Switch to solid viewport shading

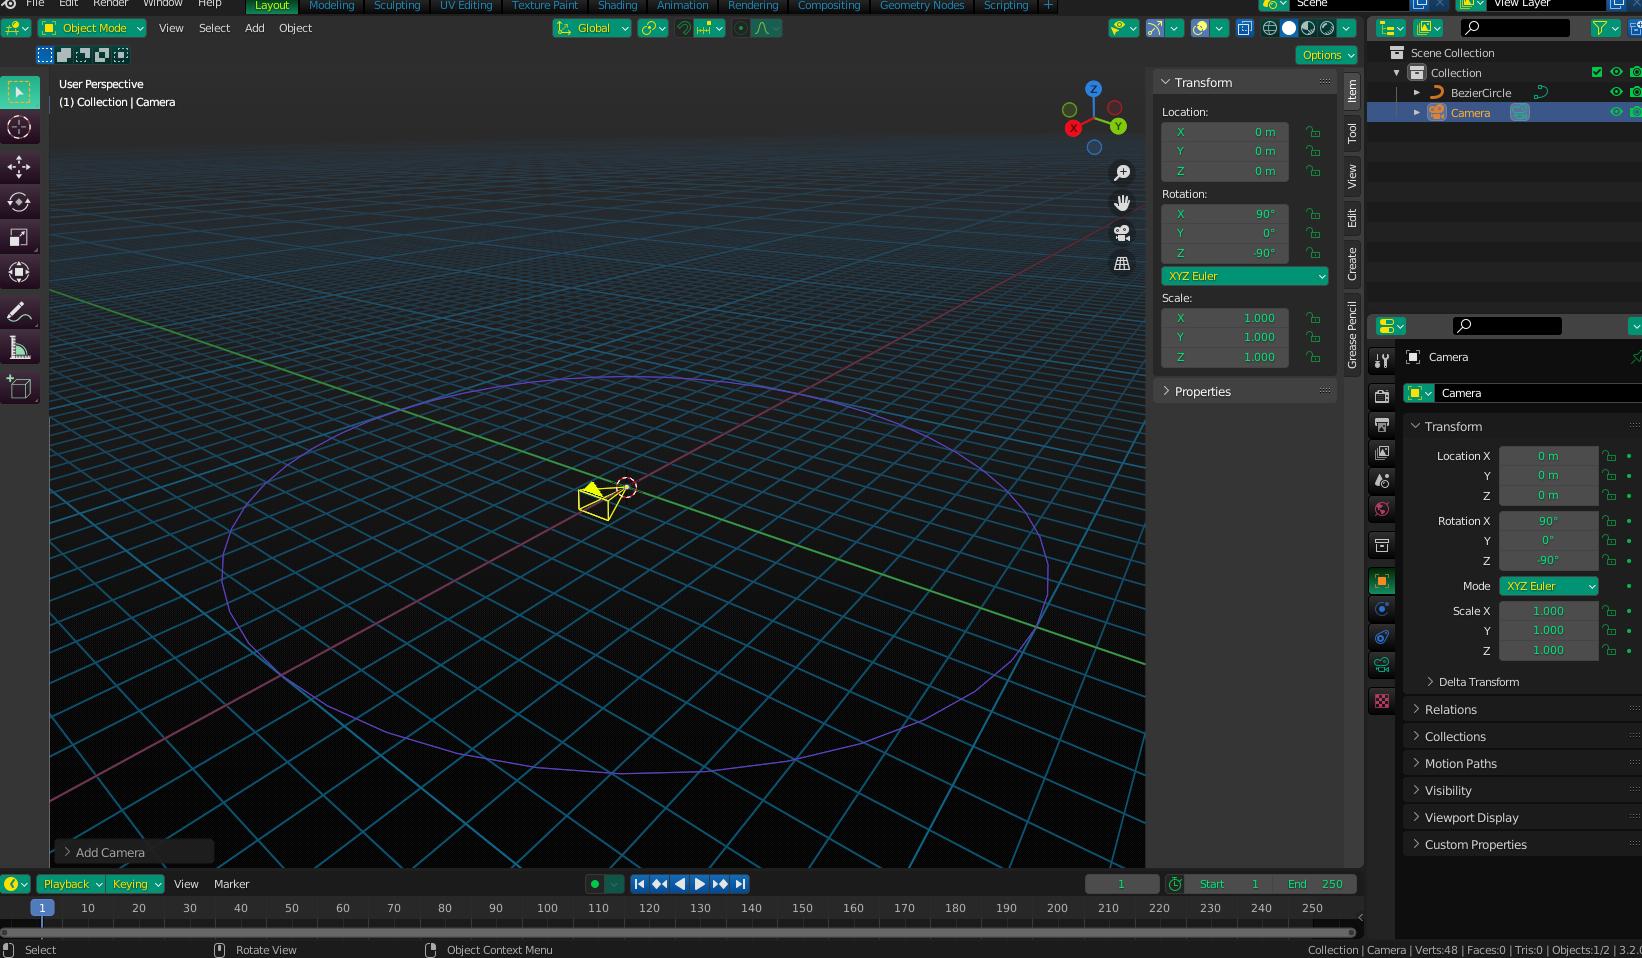coord(1289,28)
